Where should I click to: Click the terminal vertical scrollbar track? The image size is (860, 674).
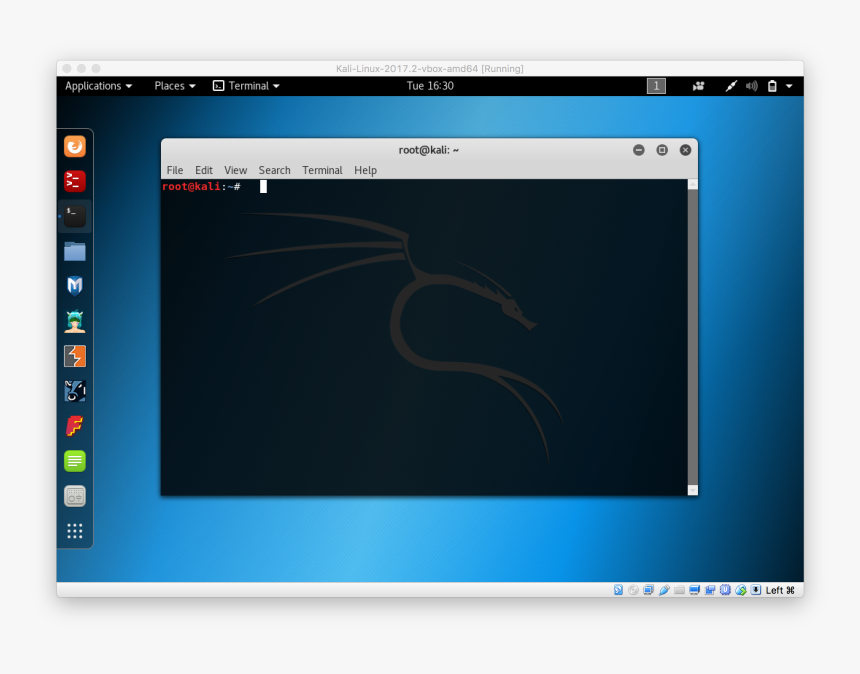point(693,337)
